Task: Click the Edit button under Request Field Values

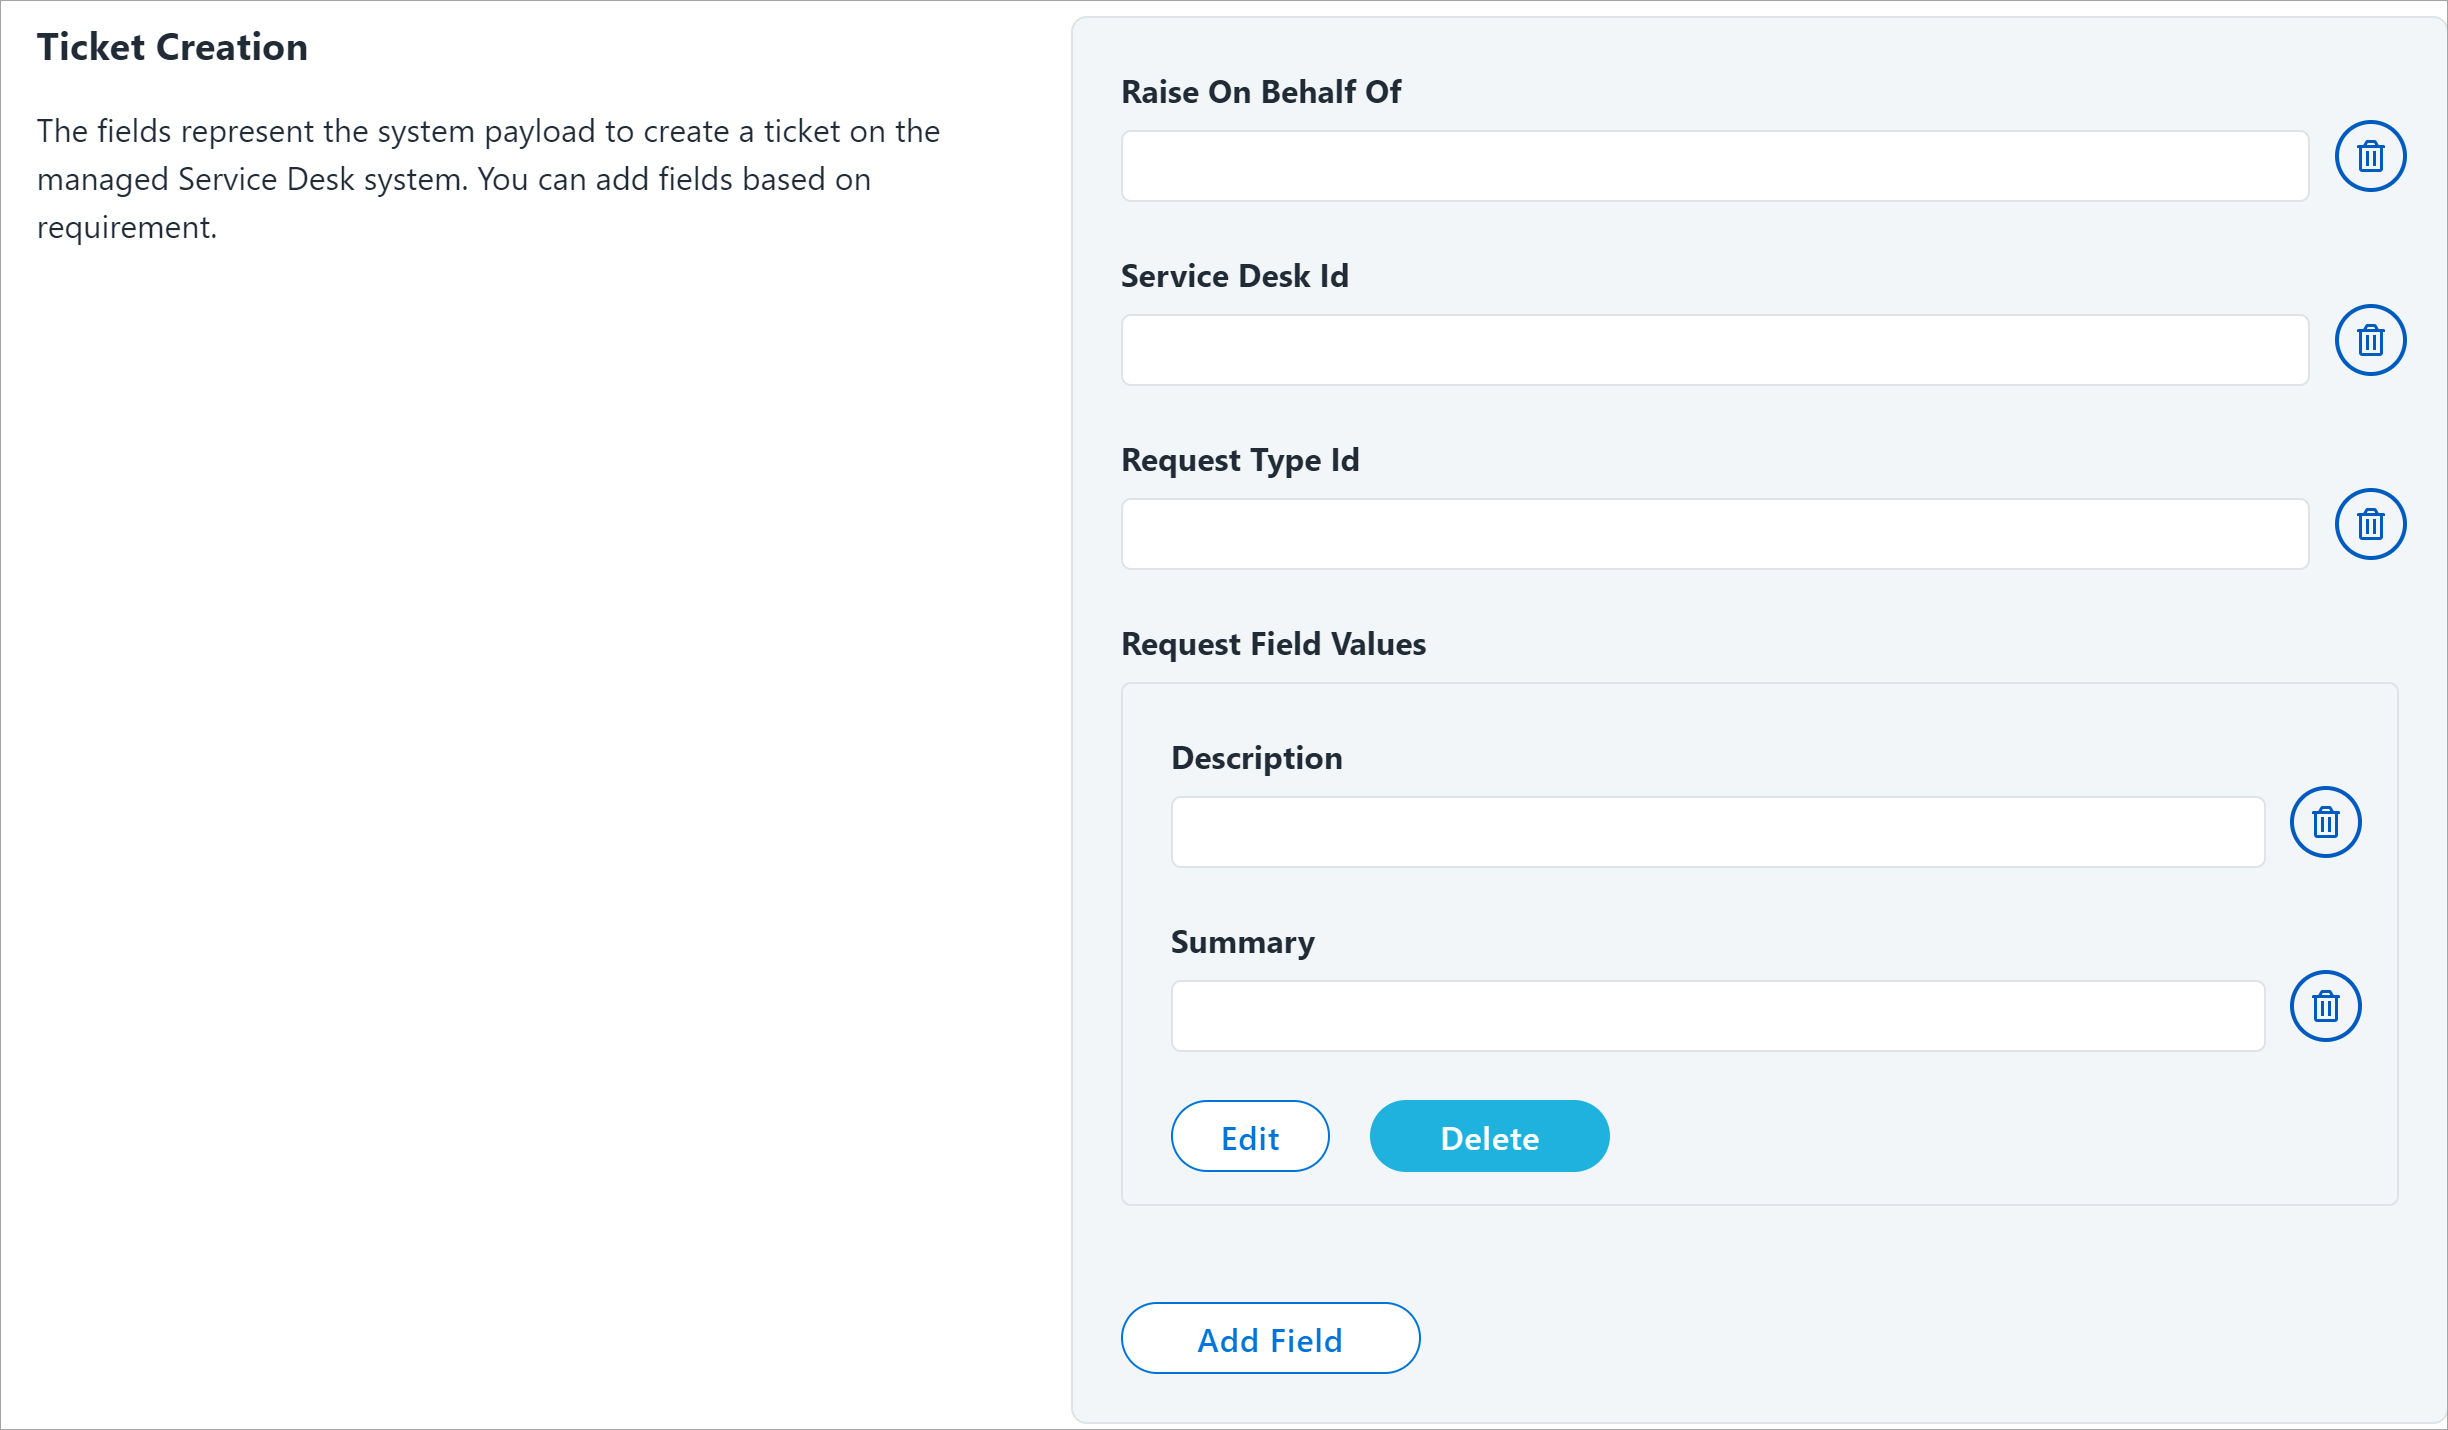Action: [1250, 1136]
